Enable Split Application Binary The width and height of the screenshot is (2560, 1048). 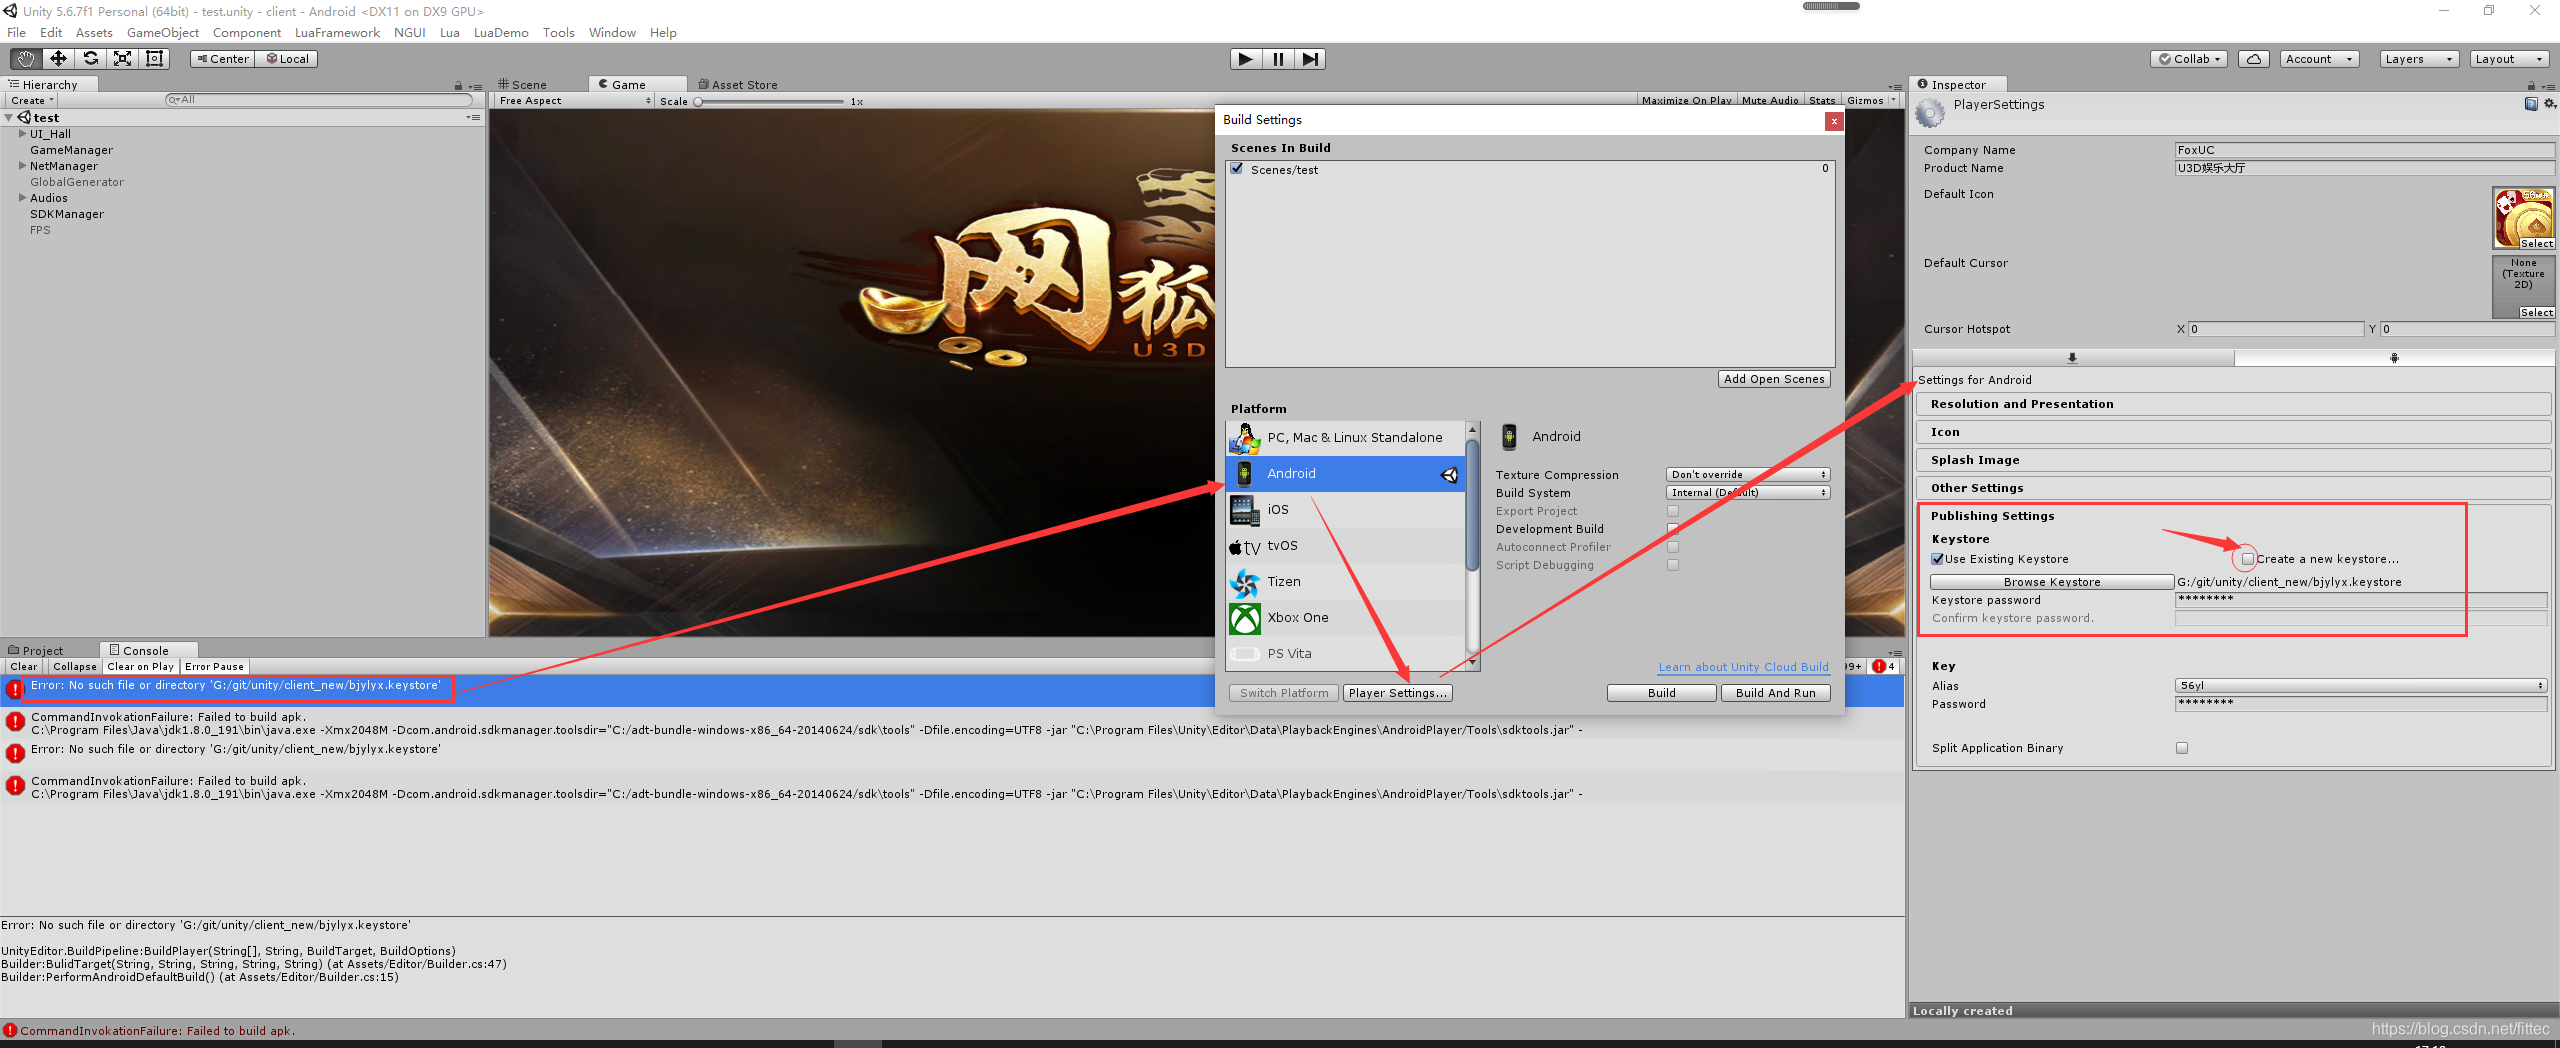point(2182,748)
